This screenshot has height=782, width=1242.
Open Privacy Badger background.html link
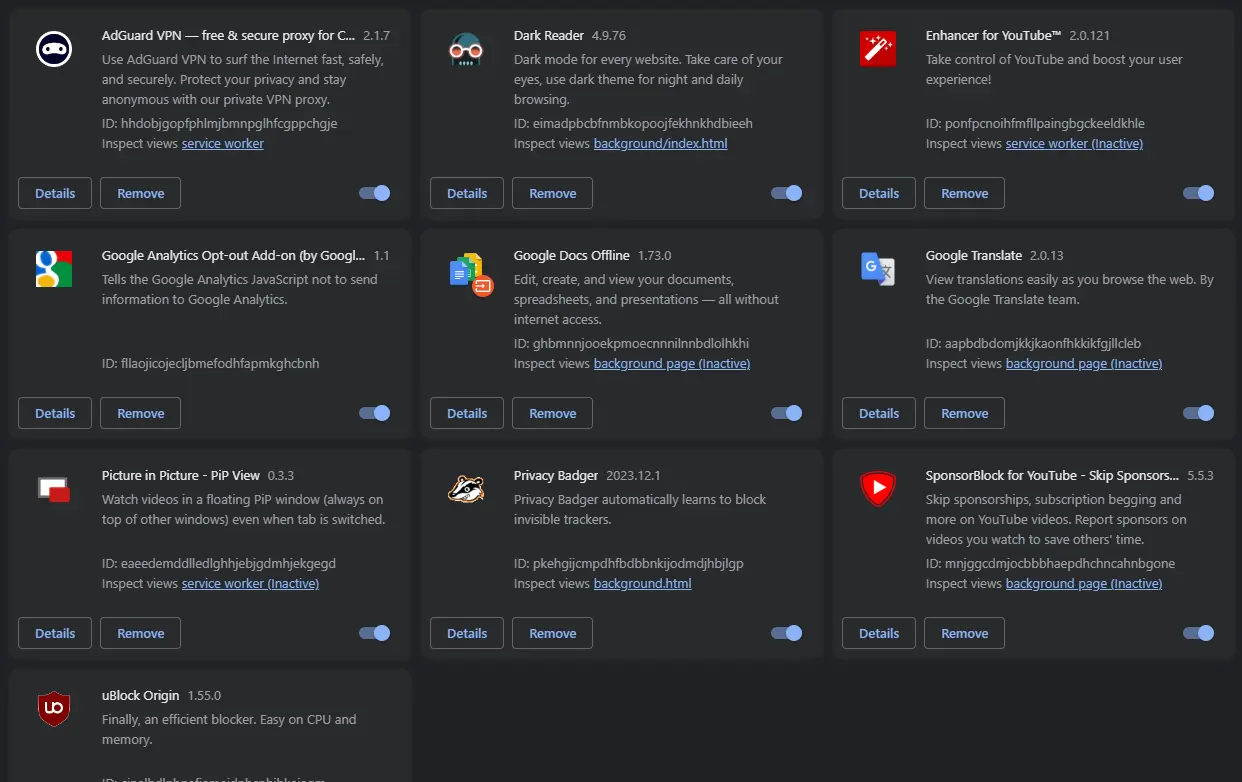[642, 584]
